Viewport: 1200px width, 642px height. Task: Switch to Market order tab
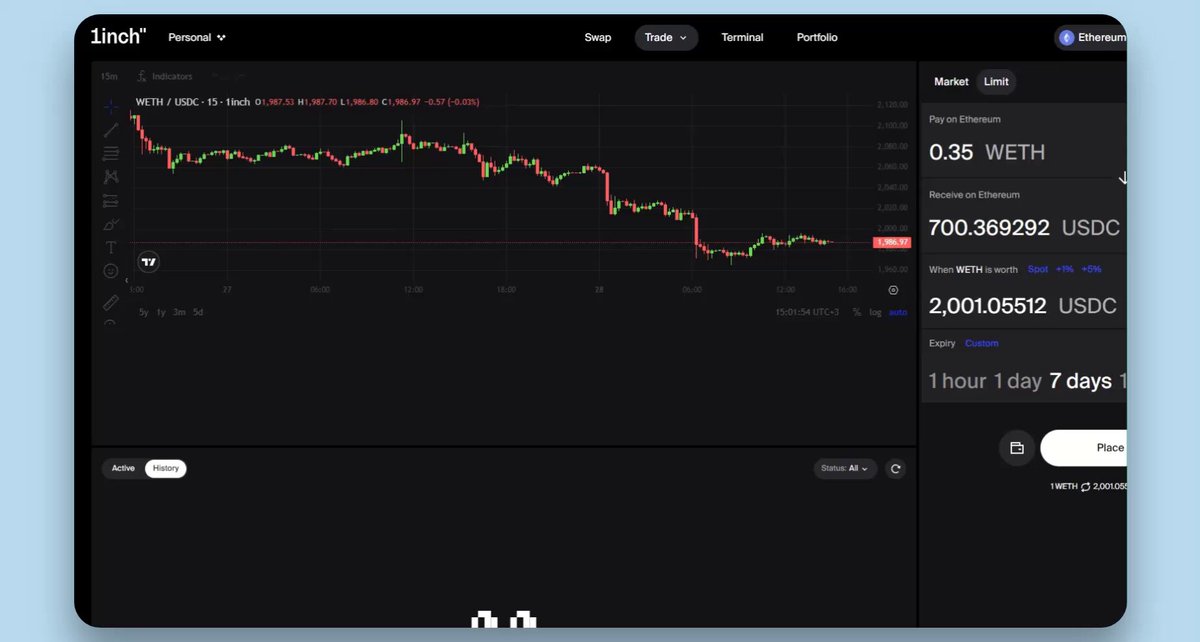pos(951,82)
